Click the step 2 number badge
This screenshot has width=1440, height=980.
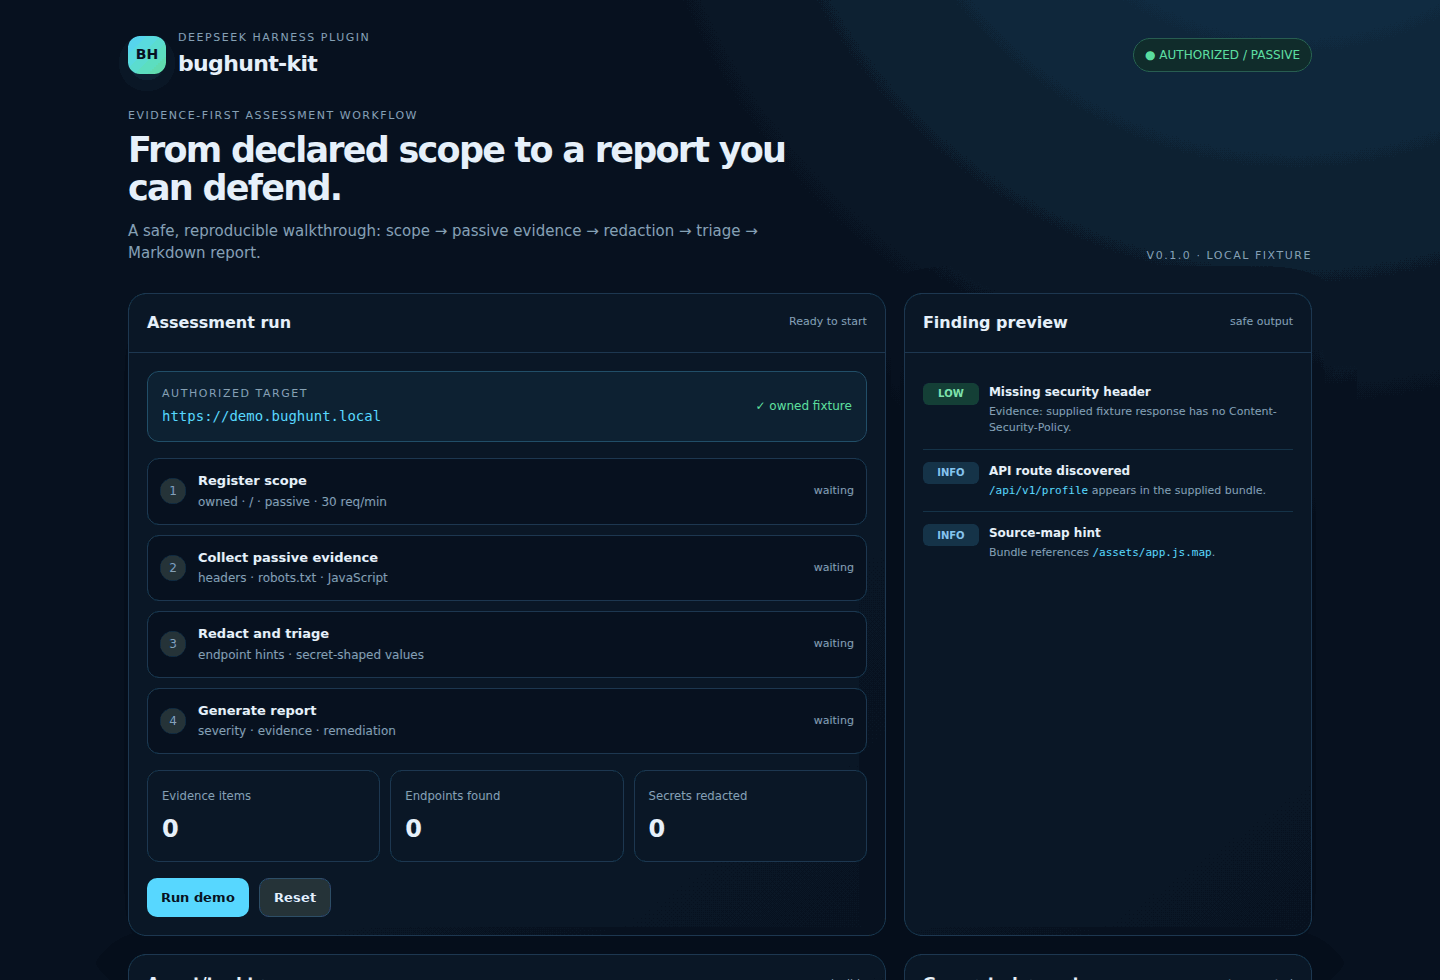click(x=173, y=568)
